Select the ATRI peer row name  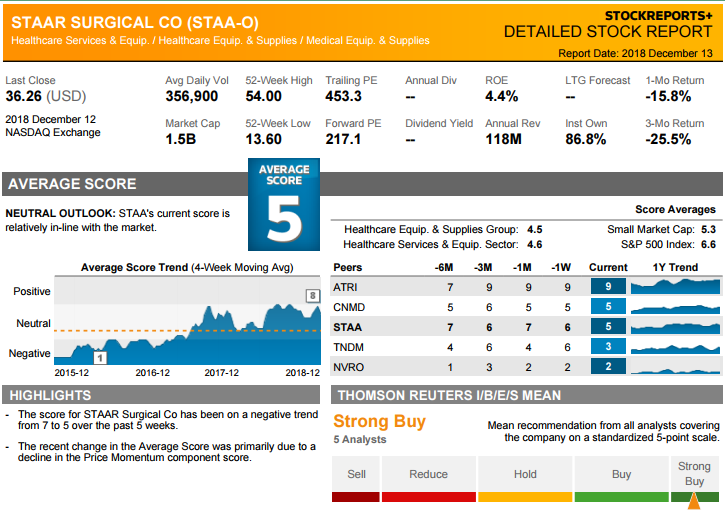pyautogui.click(x=345, y=287)
